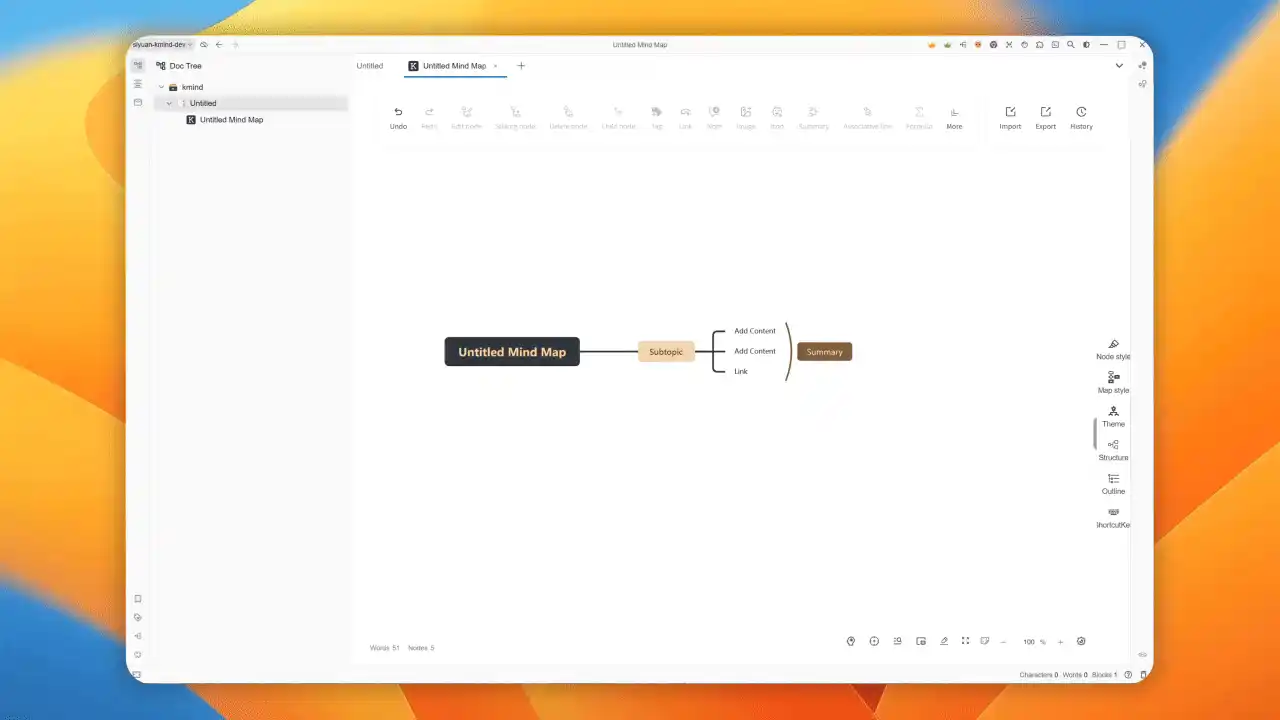Click the orange crown icon in title bar
Image resolution: width=1280 pixels, height=720 pixels.
pyautogui.click(x=932, y=45)
